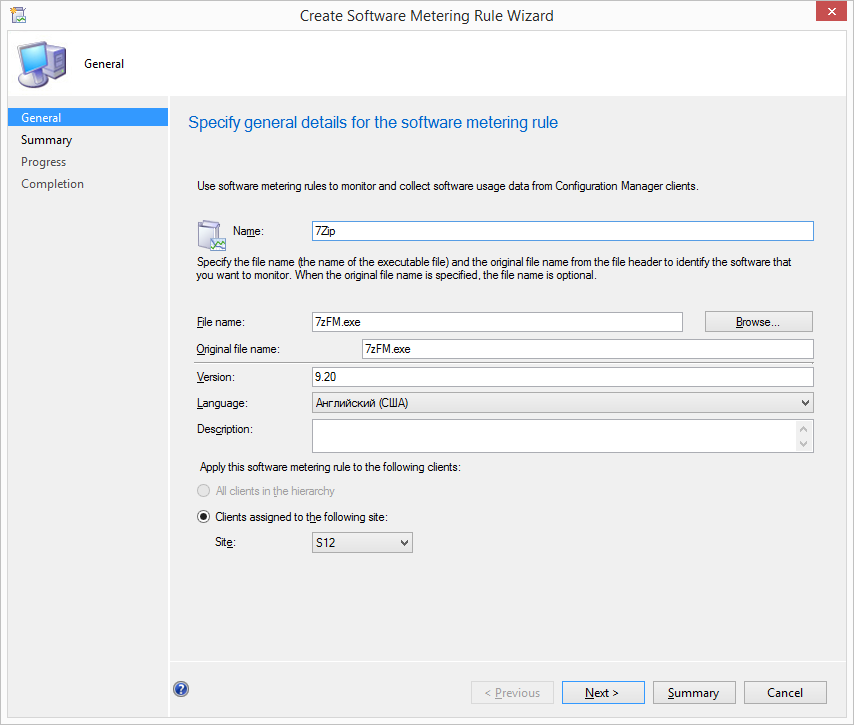The height and width of the screenshot is (725, 854).
Task: Open the Site dropdown showing S12
Action: [362, 542]
